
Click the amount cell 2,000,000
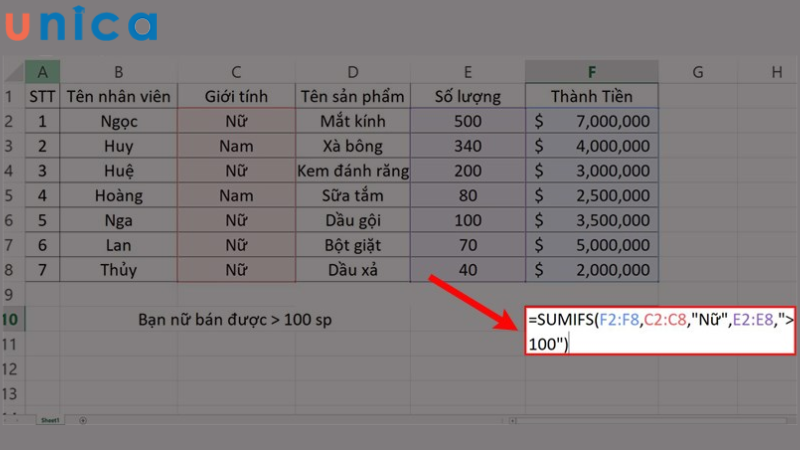tap(592, 270)
